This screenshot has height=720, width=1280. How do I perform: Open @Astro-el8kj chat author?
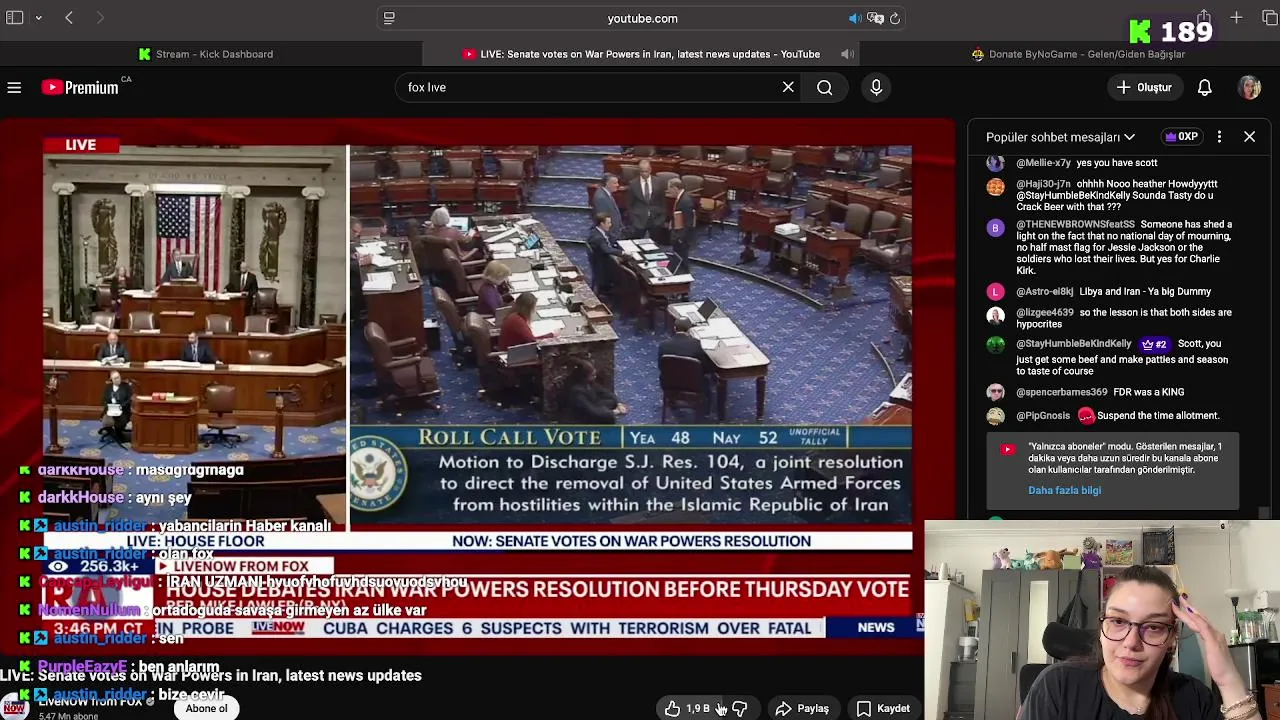pos(1044,292)
